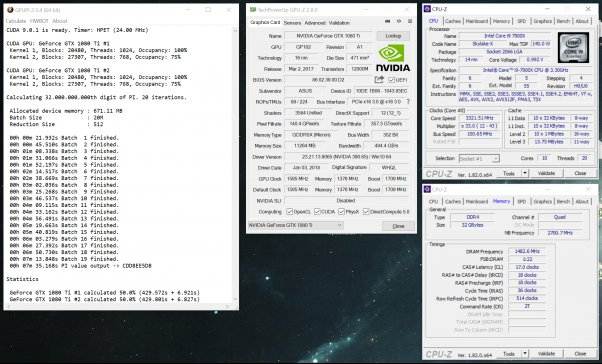Click the Core Speed value in CPU-Z
This screenshot has height=364, width=602.
479,118
